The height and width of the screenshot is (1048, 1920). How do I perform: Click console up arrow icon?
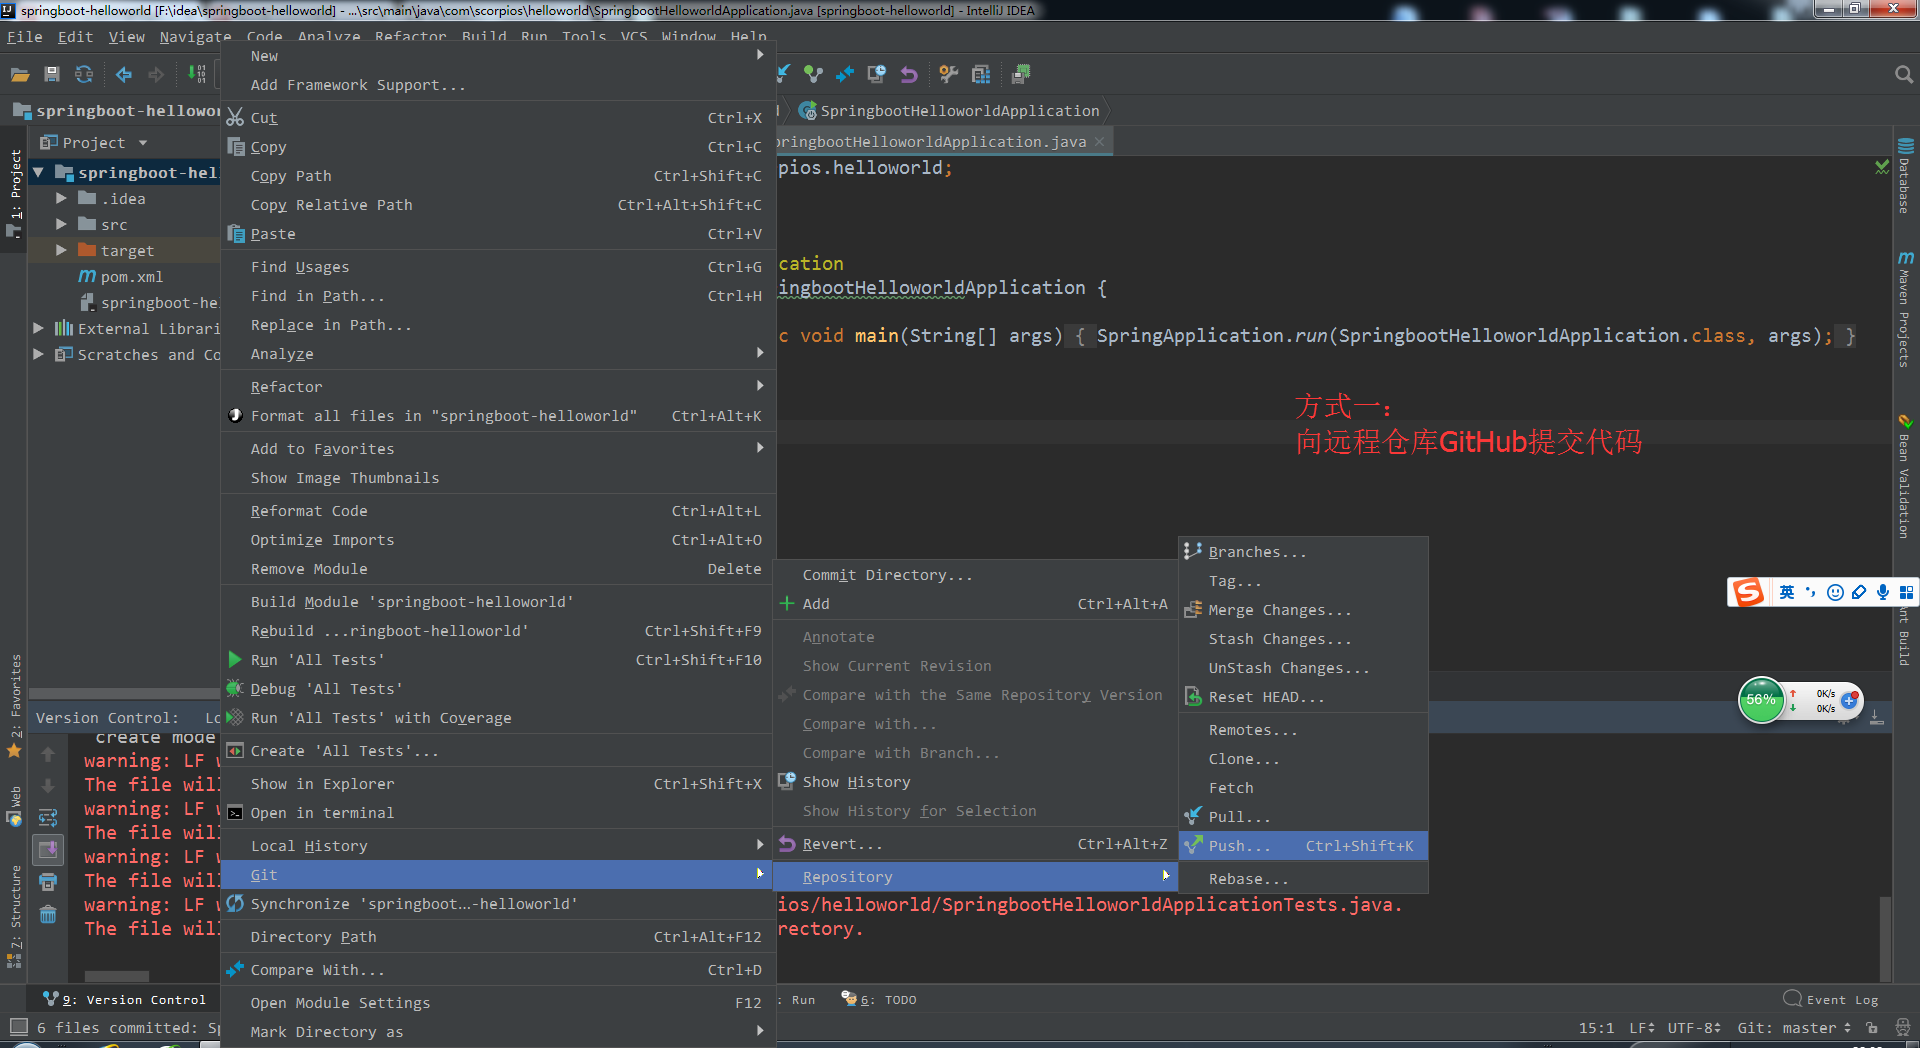48,754
